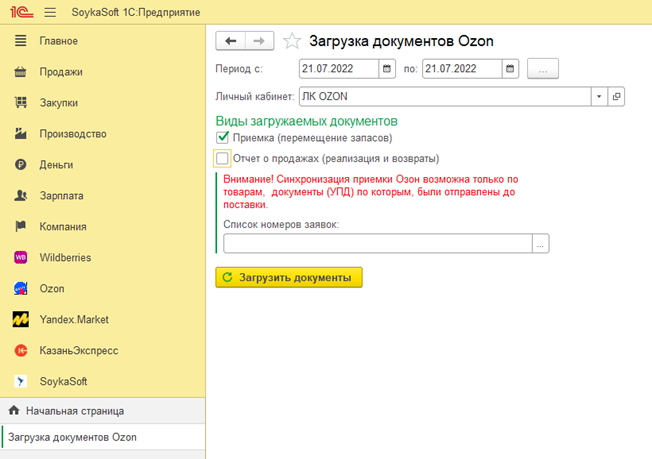The width and height of the screenshot is (652, 459).
Task: Click the КазаньЭкспресс logo icon
Action: point(20,350)
